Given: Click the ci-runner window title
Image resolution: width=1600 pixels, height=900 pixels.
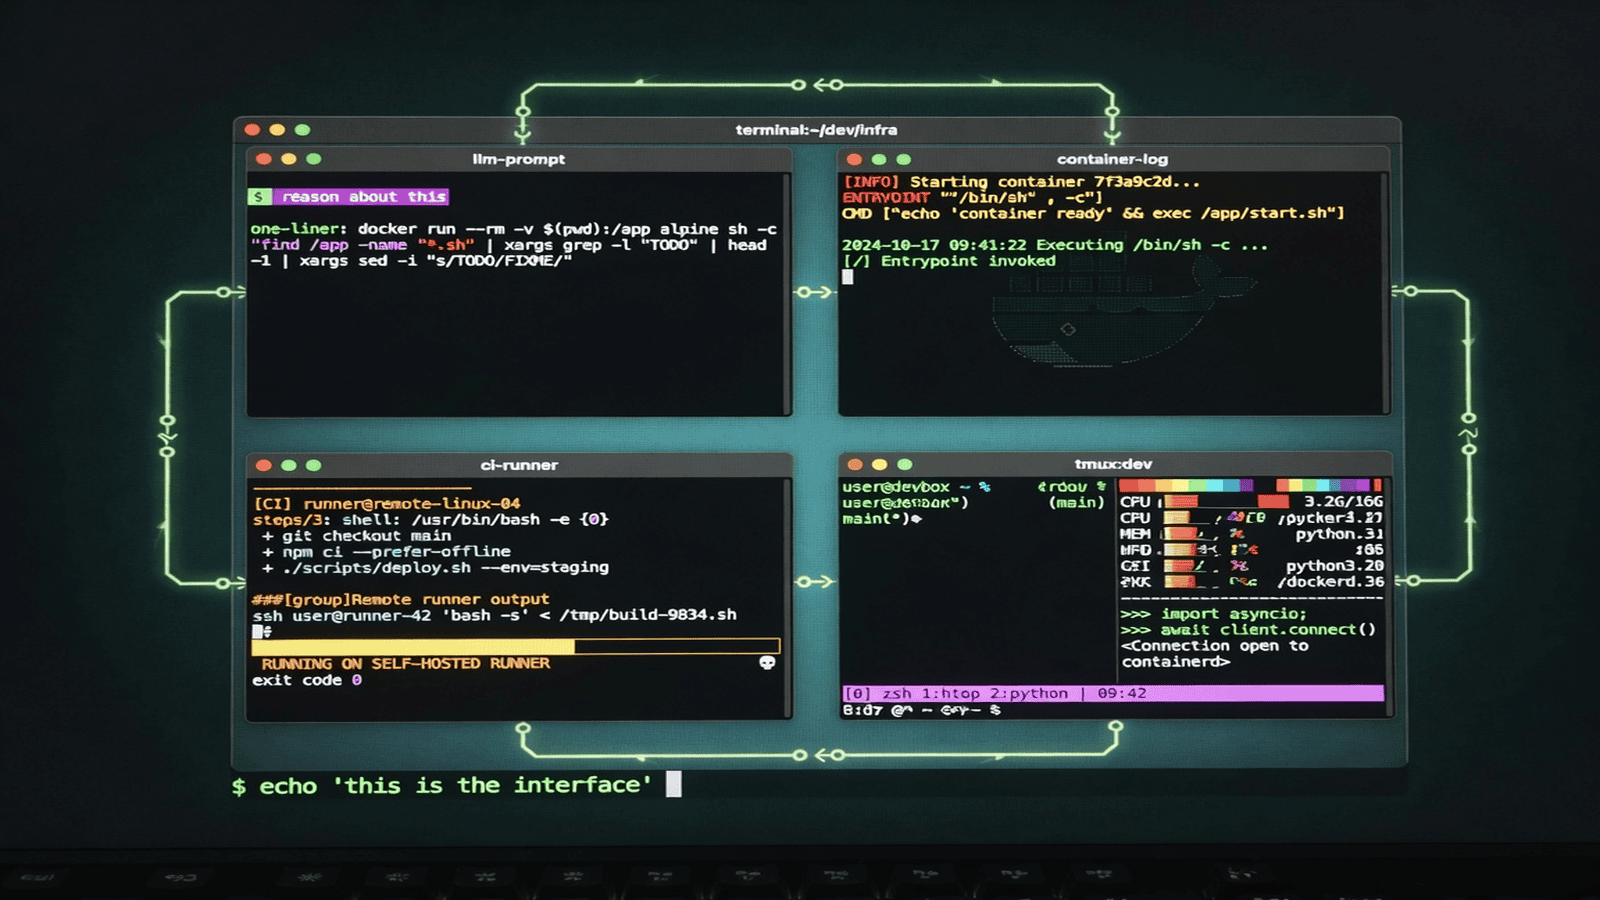Looking at the screenshot, I should click(x=519, y=465).
